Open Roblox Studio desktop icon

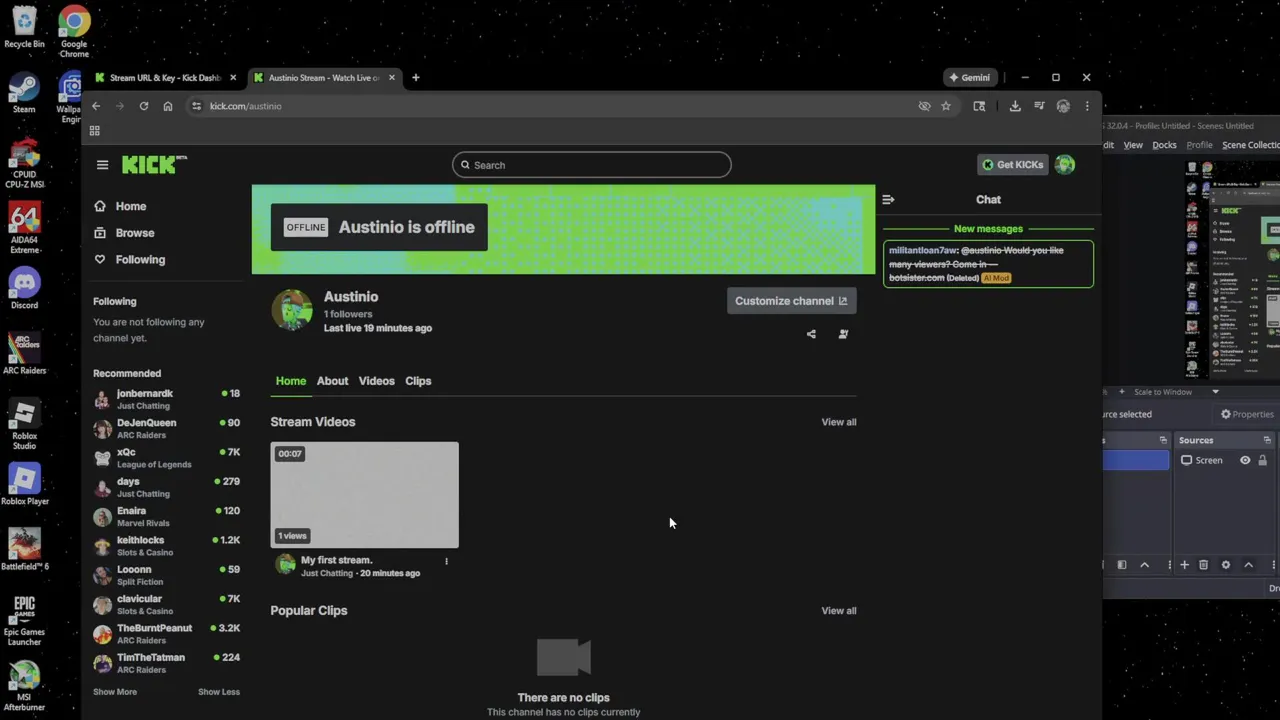point(24,424)
